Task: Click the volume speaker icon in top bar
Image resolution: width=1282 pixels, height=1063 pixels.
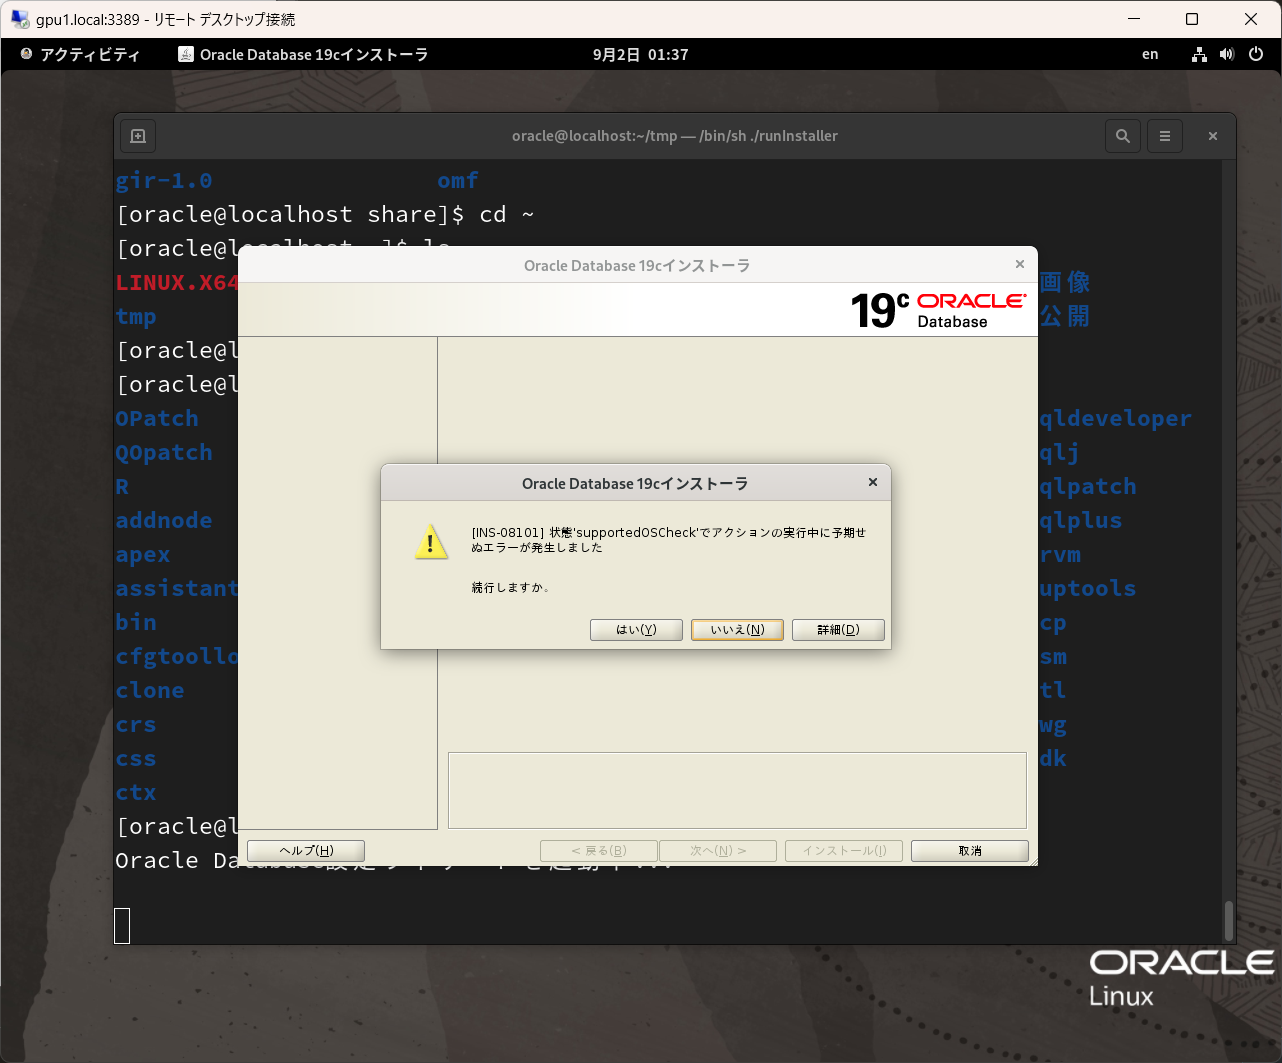Action: coord(1227,54)
